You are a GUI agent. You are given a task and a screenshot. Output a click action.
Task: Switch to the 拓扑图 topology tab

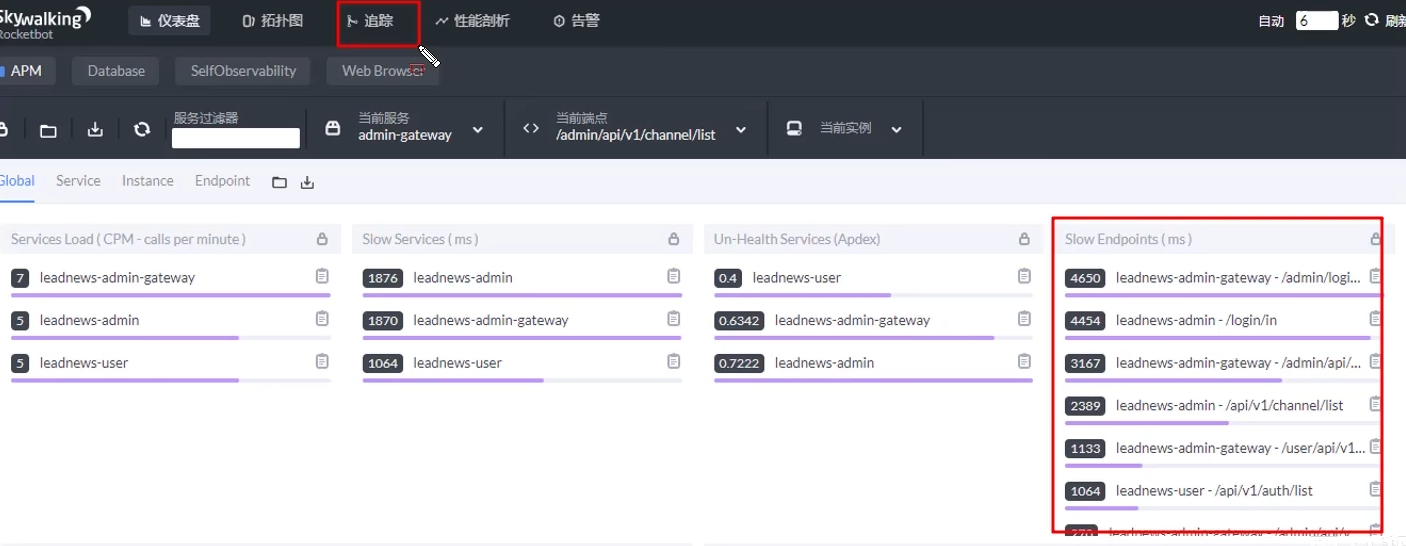coord(273,21)
